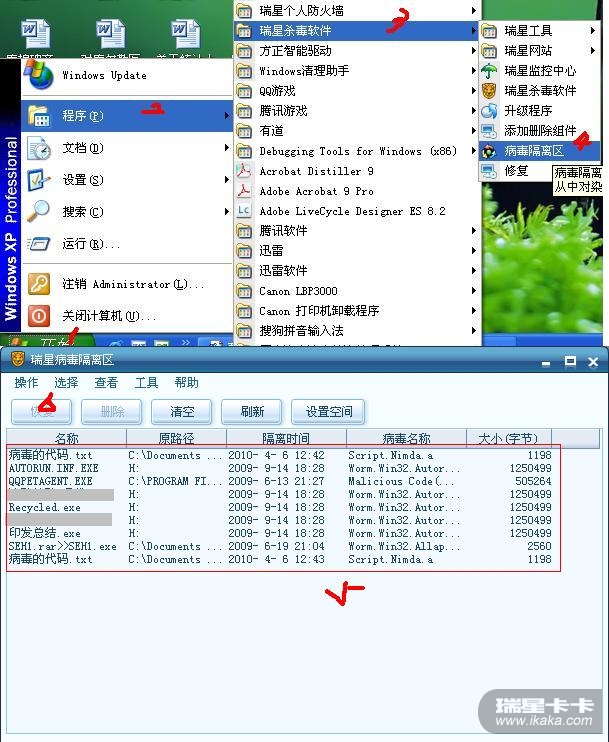
Task: Click the lion icon in quarantine title bar
Action: click(18, 359)
